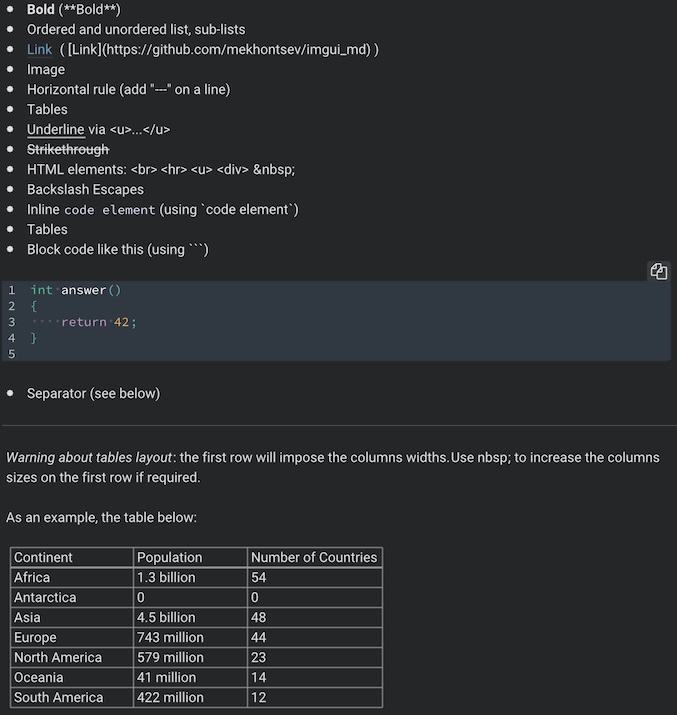Click the "Strikethrough" list item
This screenshot has width=677, height=715.
pos(68,149)
